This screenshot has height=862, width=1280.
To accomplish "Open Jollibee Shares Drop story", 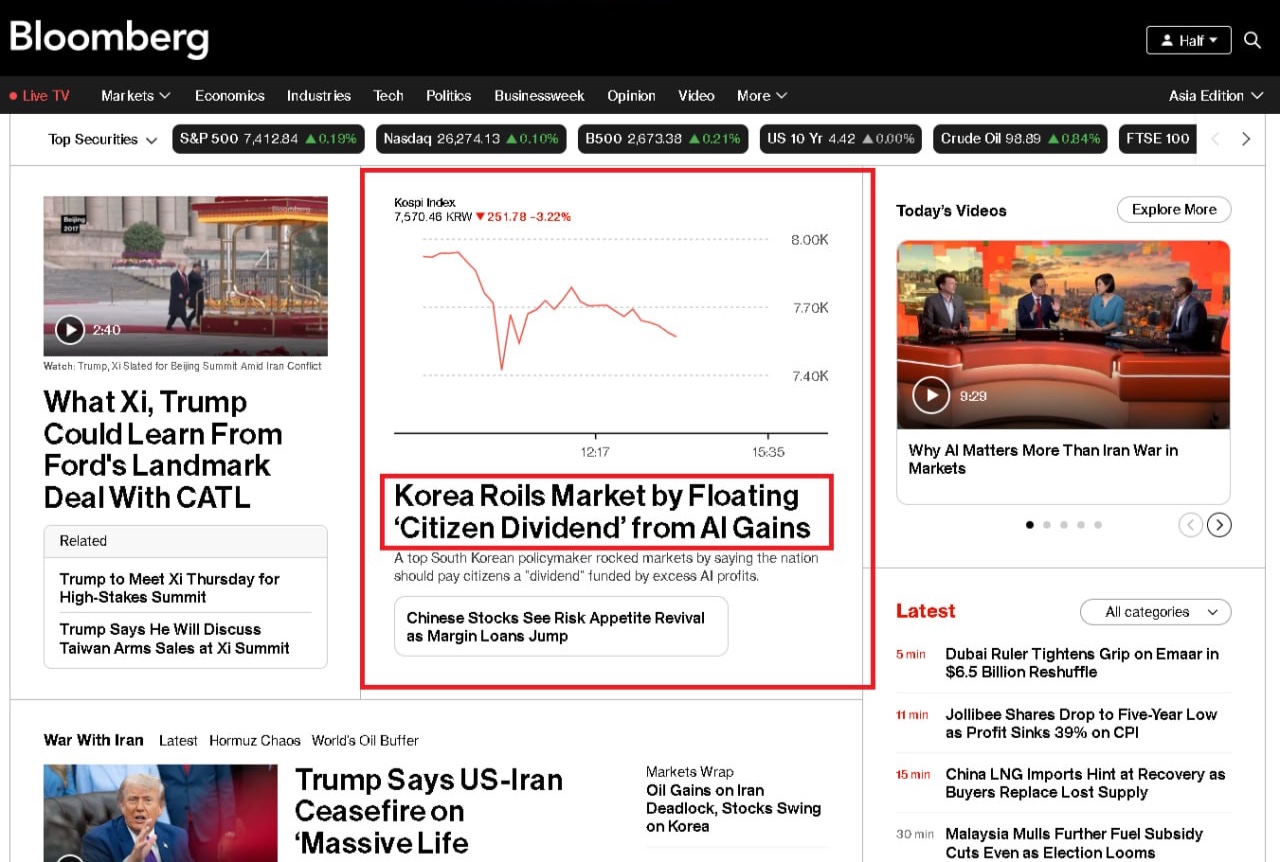I will pos(1081,723).
